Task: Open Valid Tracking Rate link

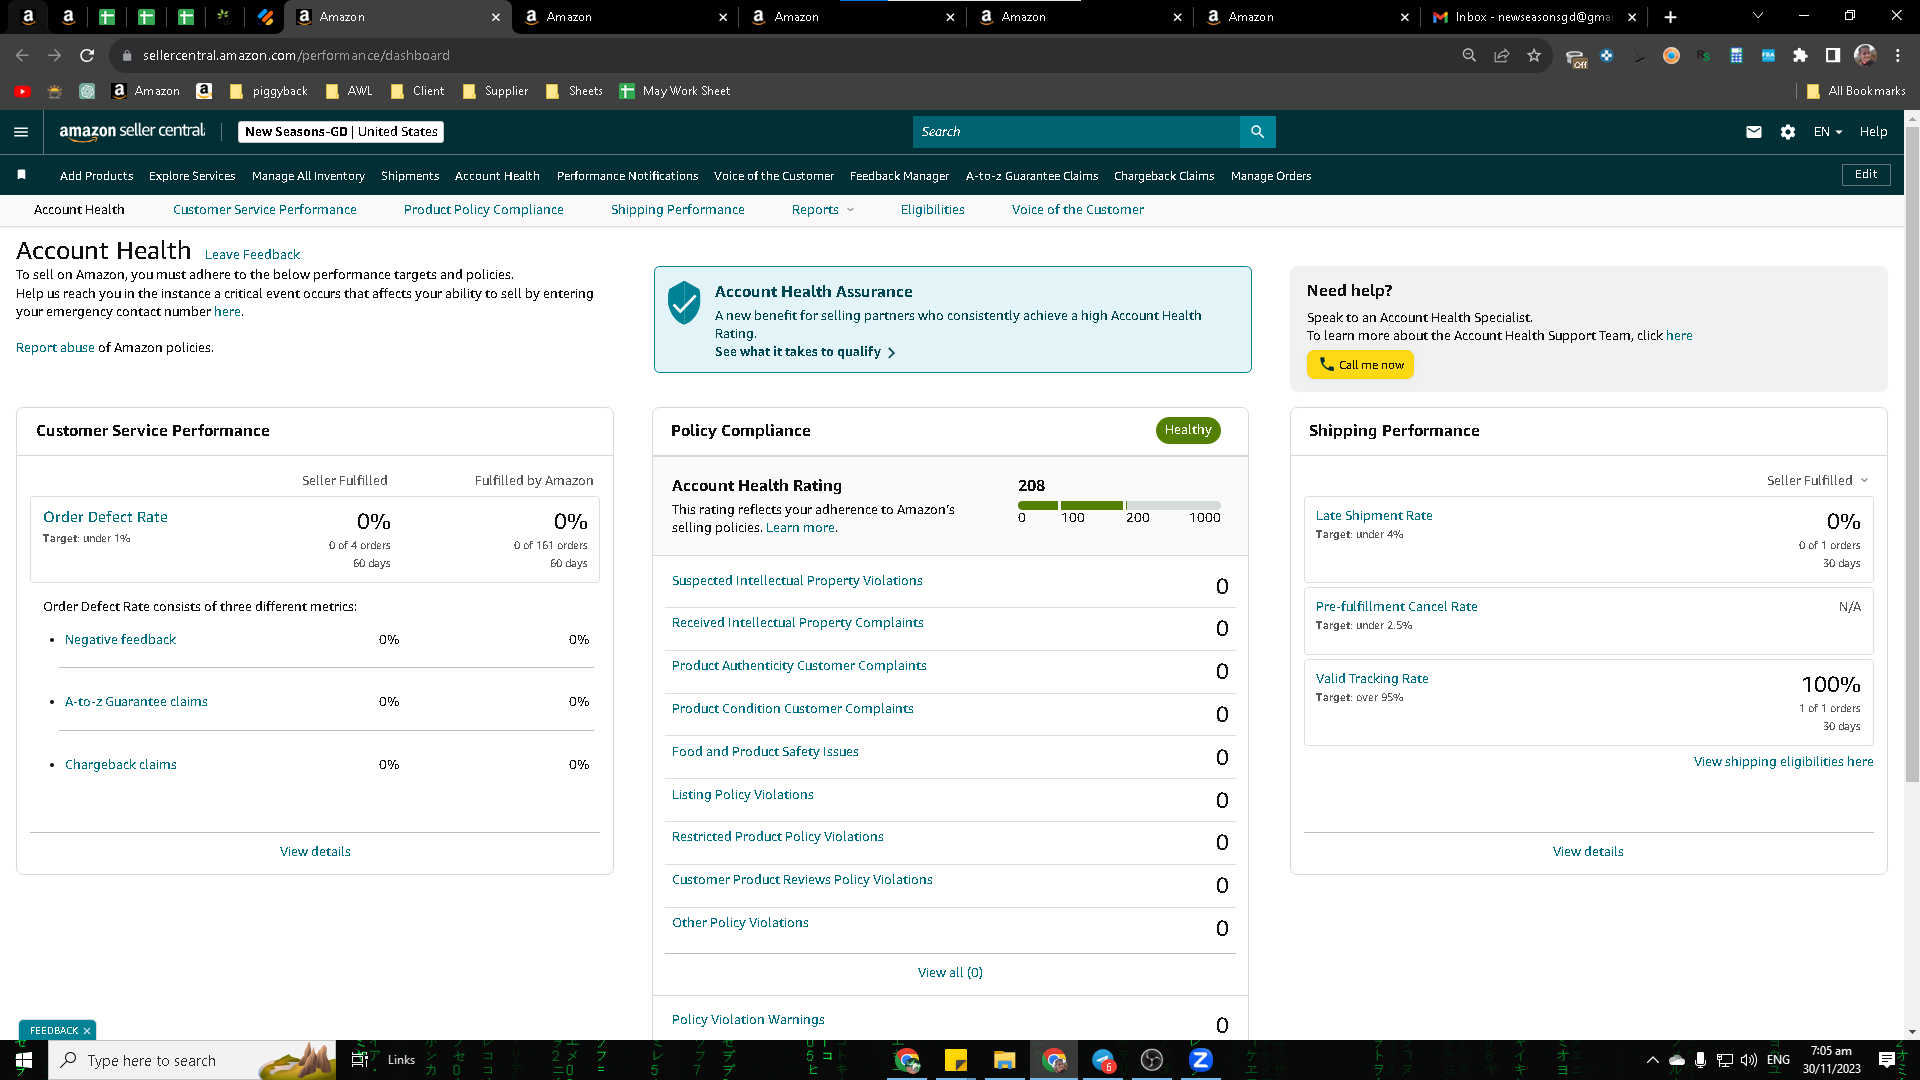Action: (1372, 679)
